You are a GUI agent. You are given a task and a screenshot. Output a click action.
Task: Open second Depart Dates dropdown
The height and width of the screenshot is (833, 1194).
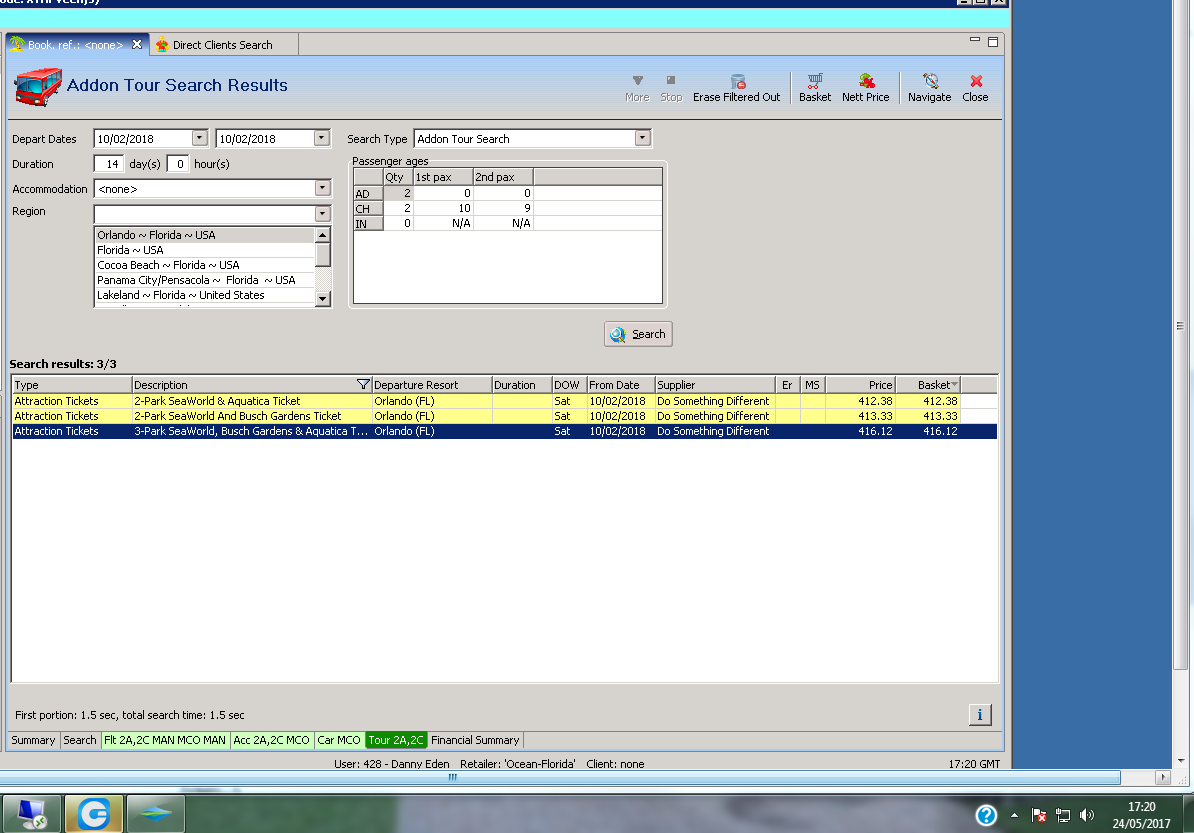(x=321, y=138)
